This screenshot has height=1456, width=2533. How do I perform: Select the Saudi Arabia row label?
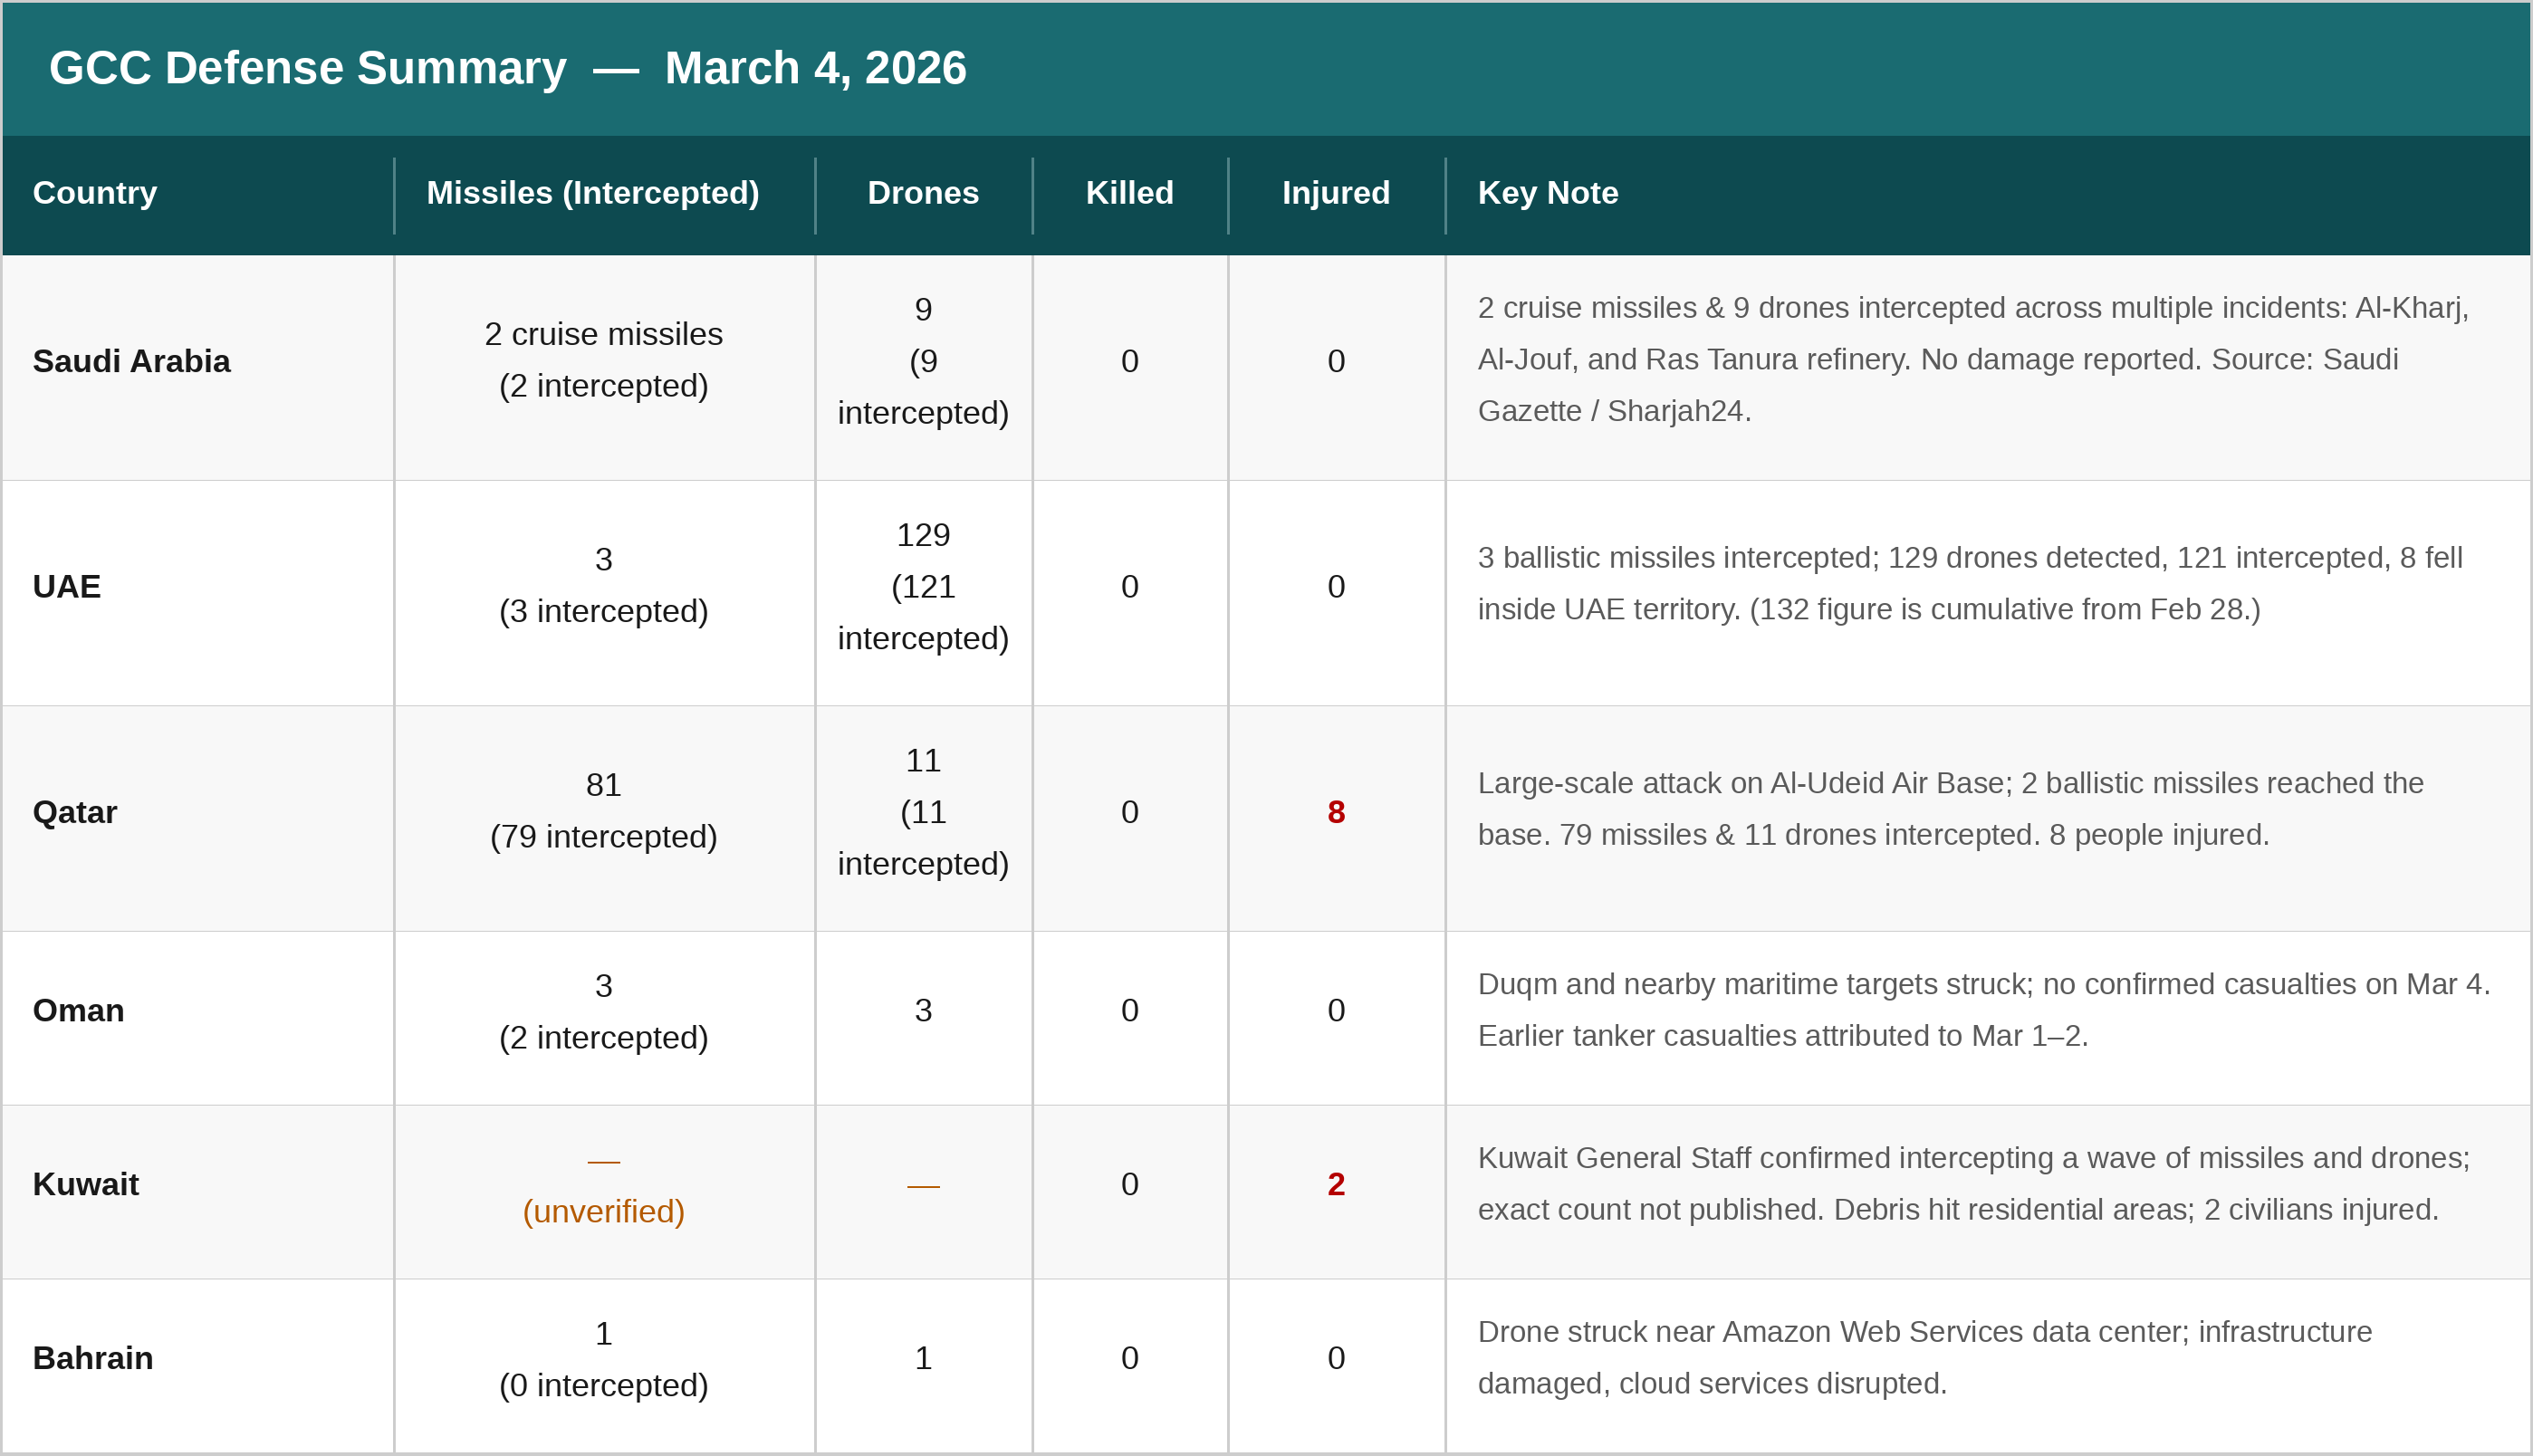coord(131,361)
